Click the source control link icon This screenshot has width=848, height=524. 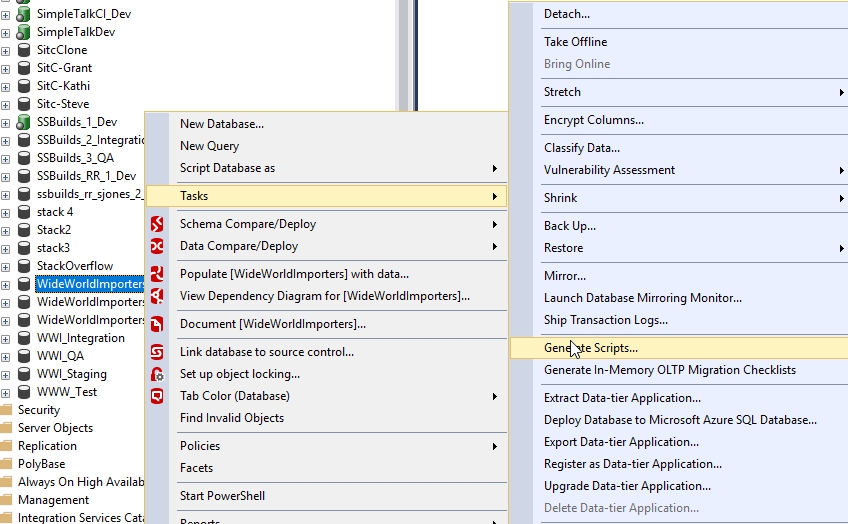coord(157,352)
